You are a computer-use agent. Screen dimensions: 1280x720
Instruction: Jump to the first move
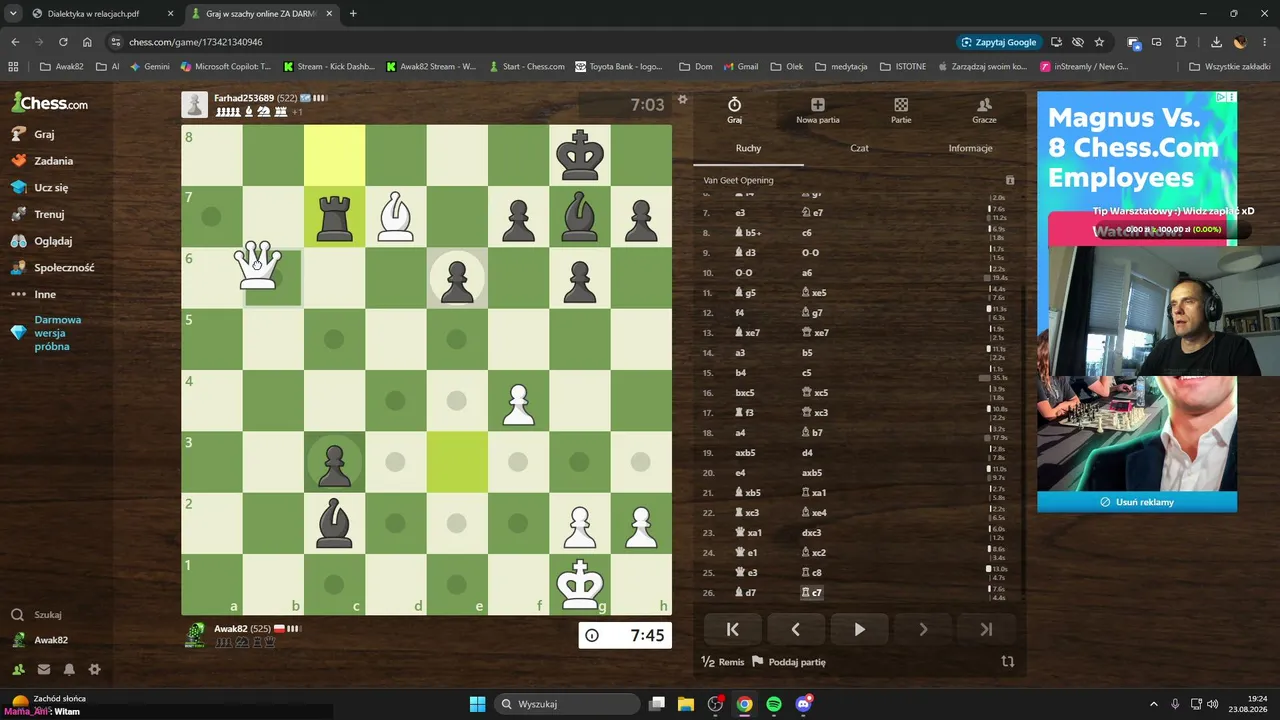click(732, 629)
